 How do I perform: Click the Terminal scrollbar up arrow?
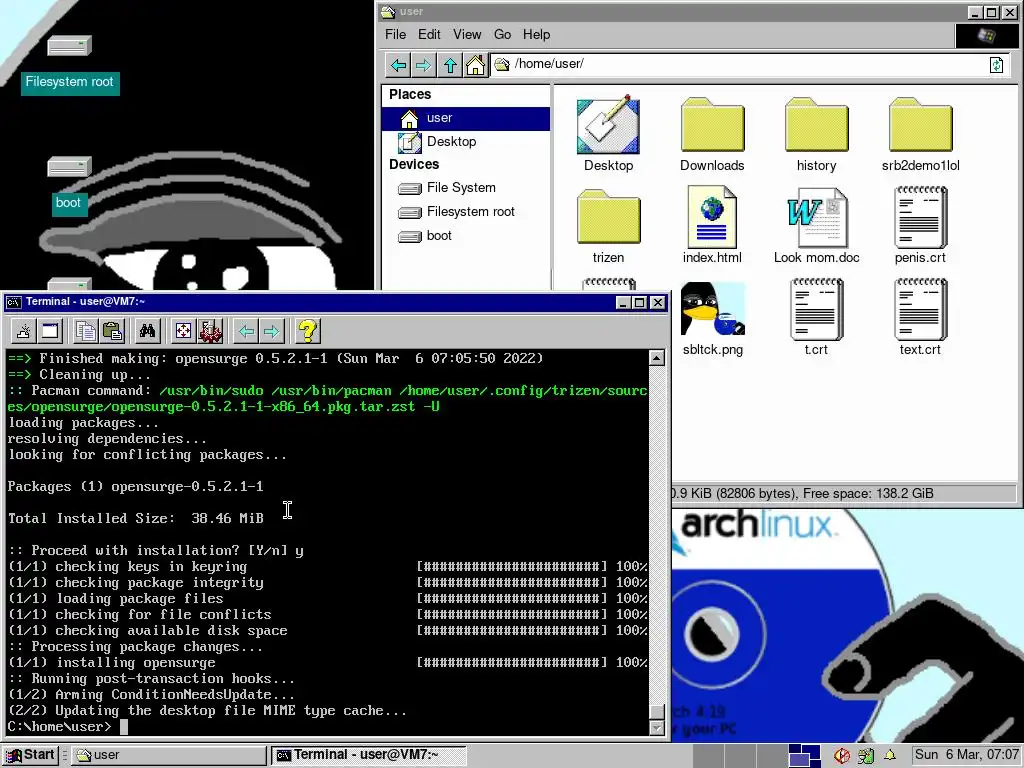[657, 358]
